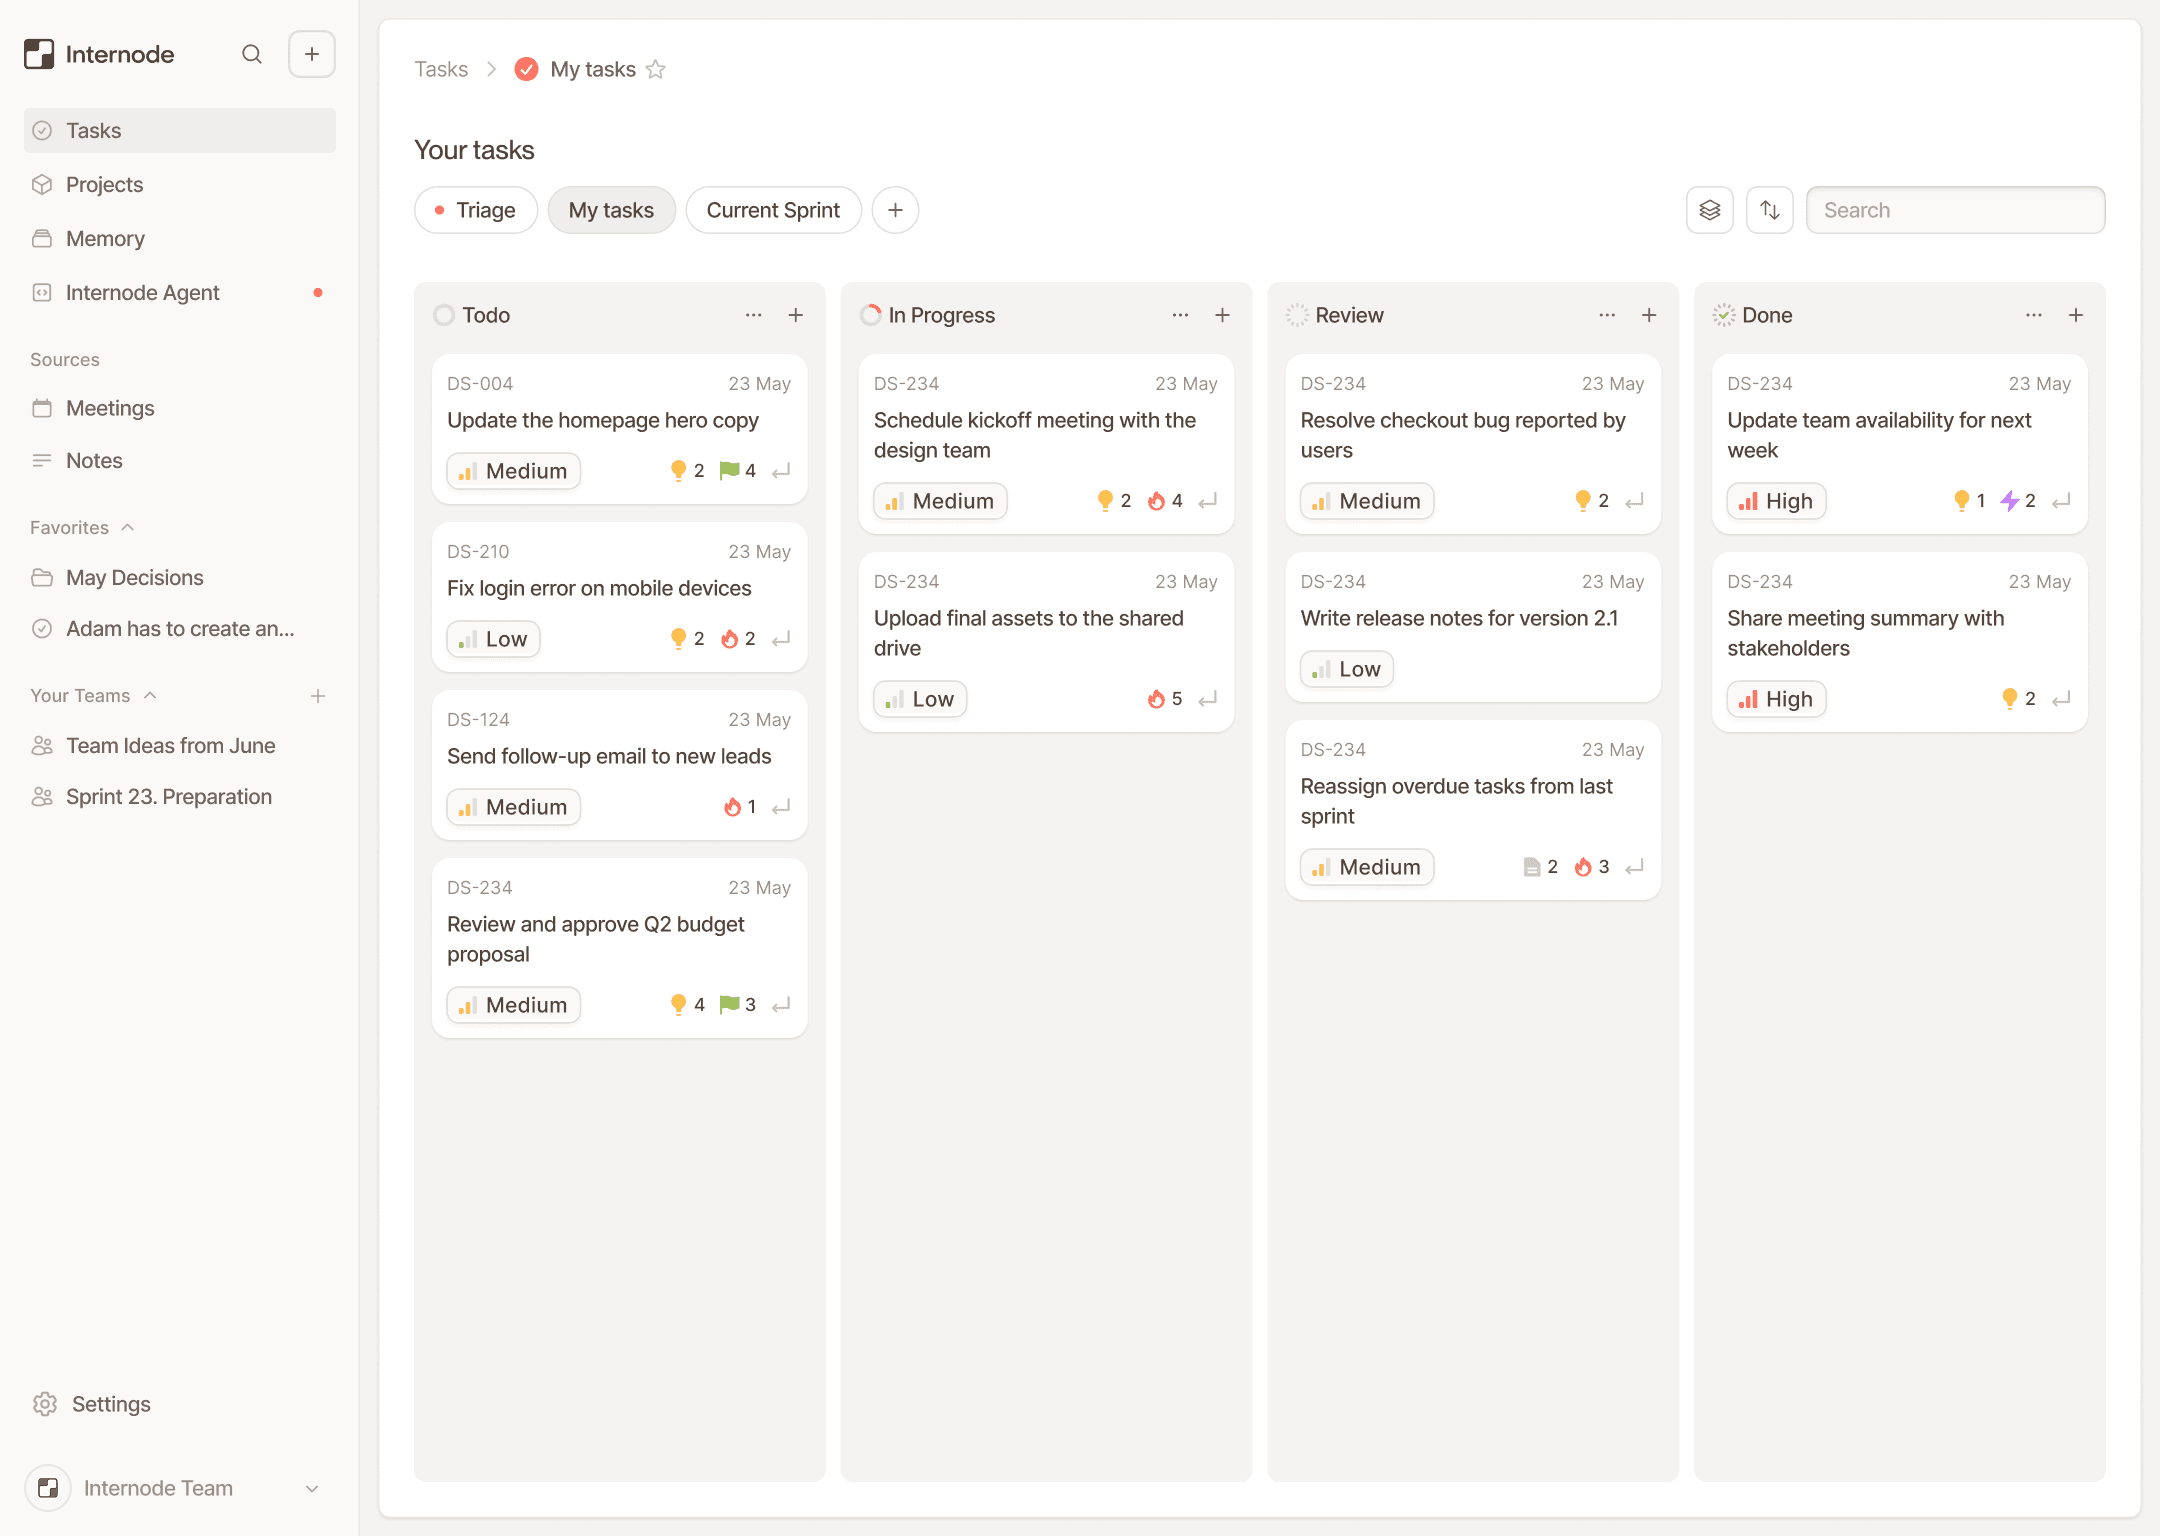Image resolution: width=2160 pixels, height=1536 pixels.
Task: Add a card with the In Progress plus icon
Action: coord(1222,315)
